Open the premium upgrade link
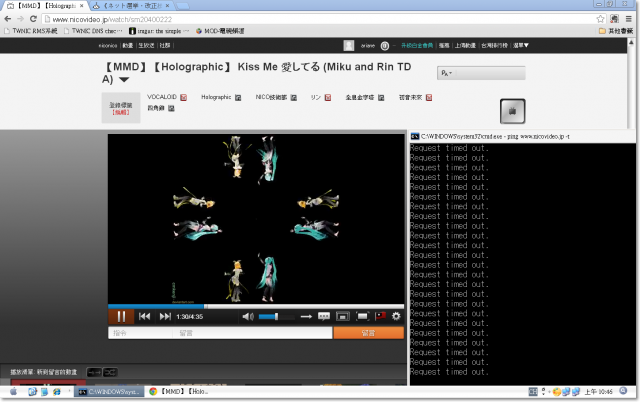The height and width of the screenshot is (402, 640). pos(417,45)
